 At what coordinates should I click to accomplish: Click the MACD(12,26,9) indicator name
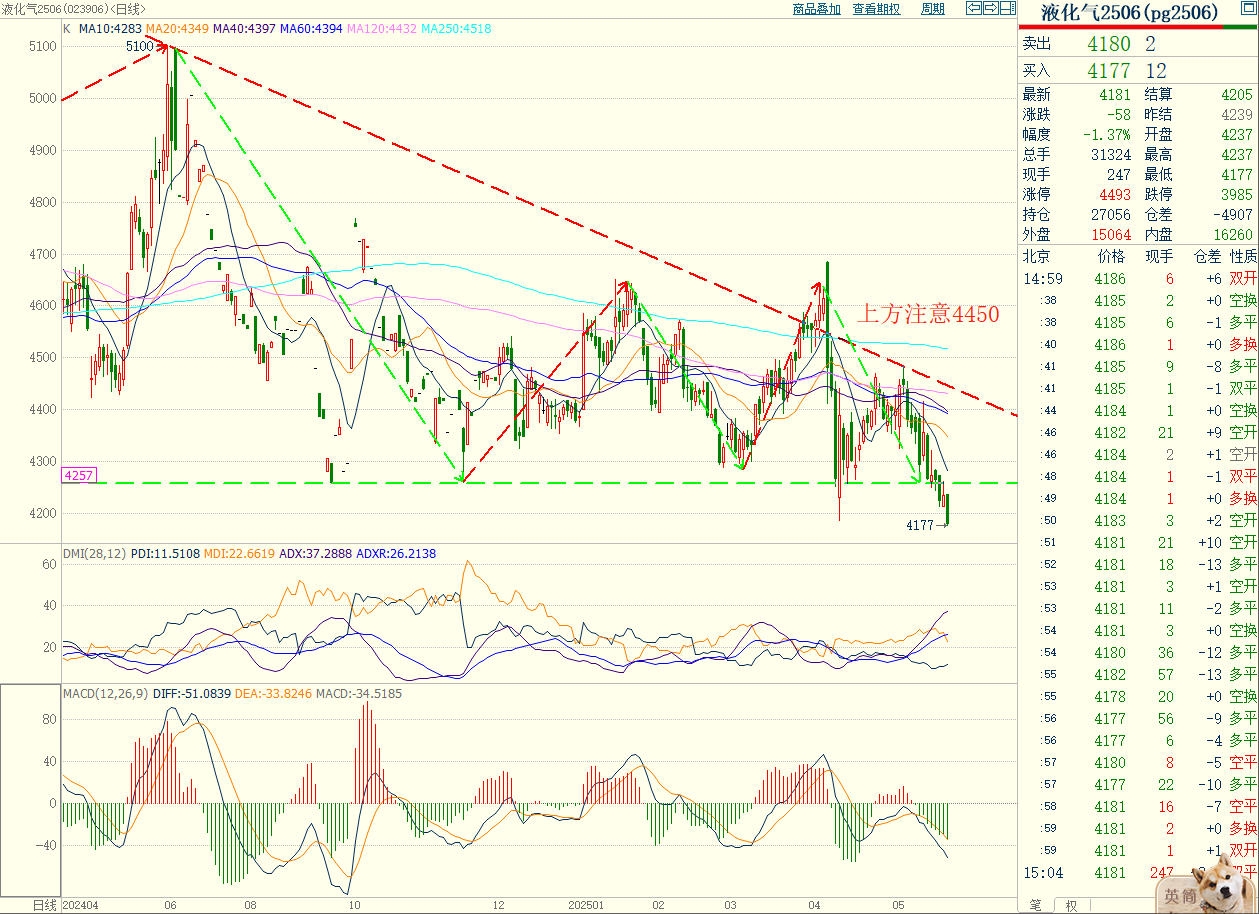(x=105, y=692)
